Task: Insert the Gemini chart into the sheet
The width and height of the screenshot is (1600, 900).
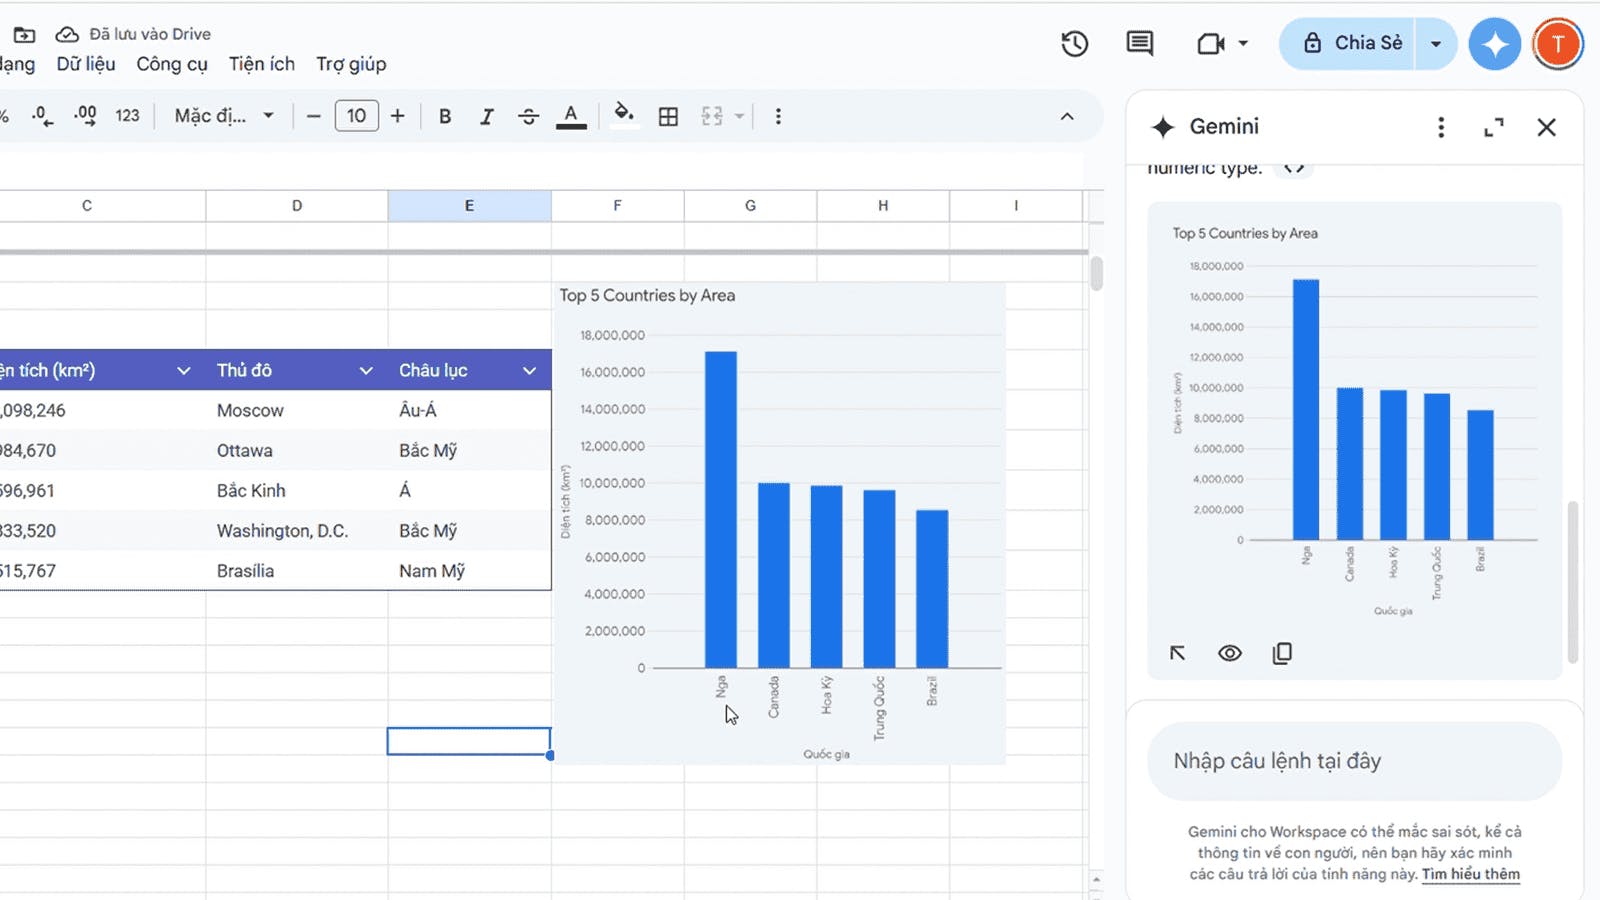Action: tap(1177, 653)
